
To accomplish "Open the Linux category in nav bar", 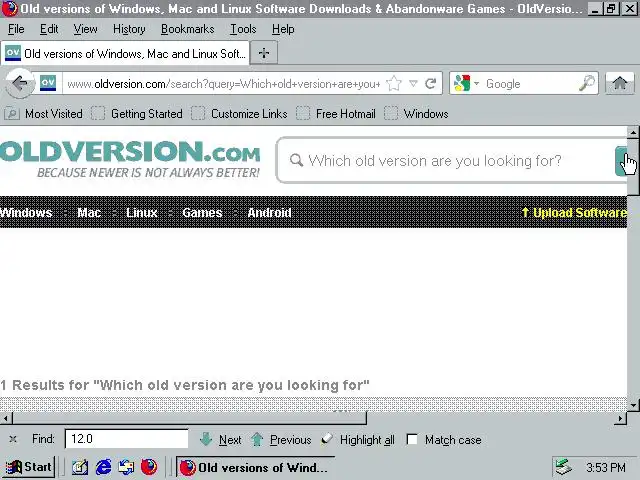I will click(141, 213).
